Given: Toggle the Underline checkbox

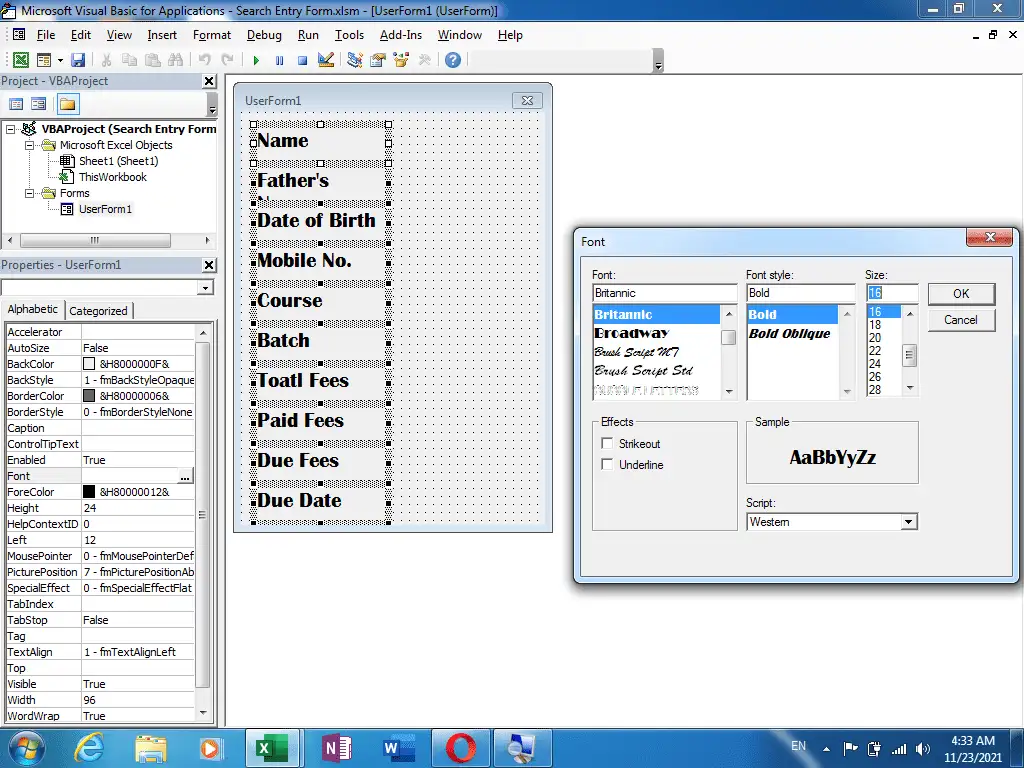Looking at the screenshot, I should (x=607, y=464).
